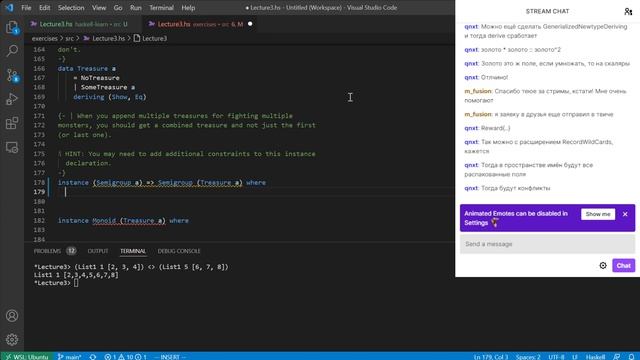Click the Show me button in banner
Image resolution: width=640 pixels, height=360 pixels.
(598, 214)
